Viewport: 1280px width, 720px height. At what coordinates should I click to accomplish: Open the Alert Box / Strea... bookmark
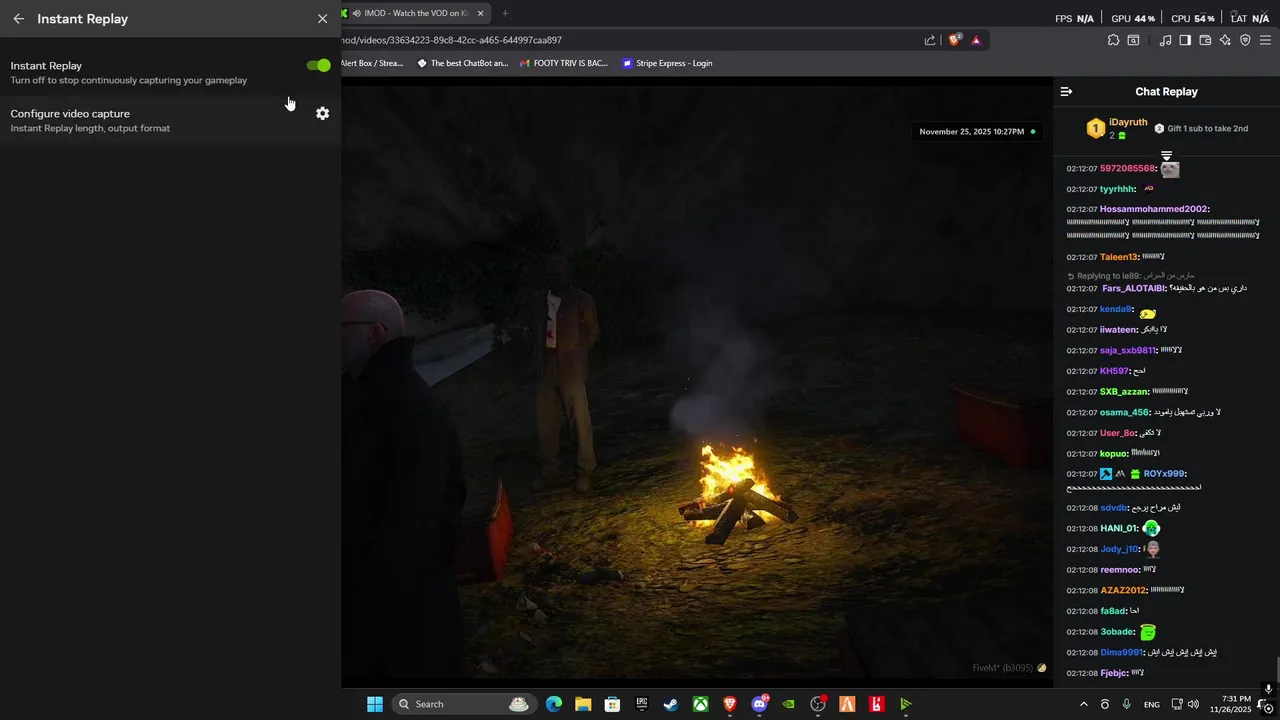click(372, 63)
